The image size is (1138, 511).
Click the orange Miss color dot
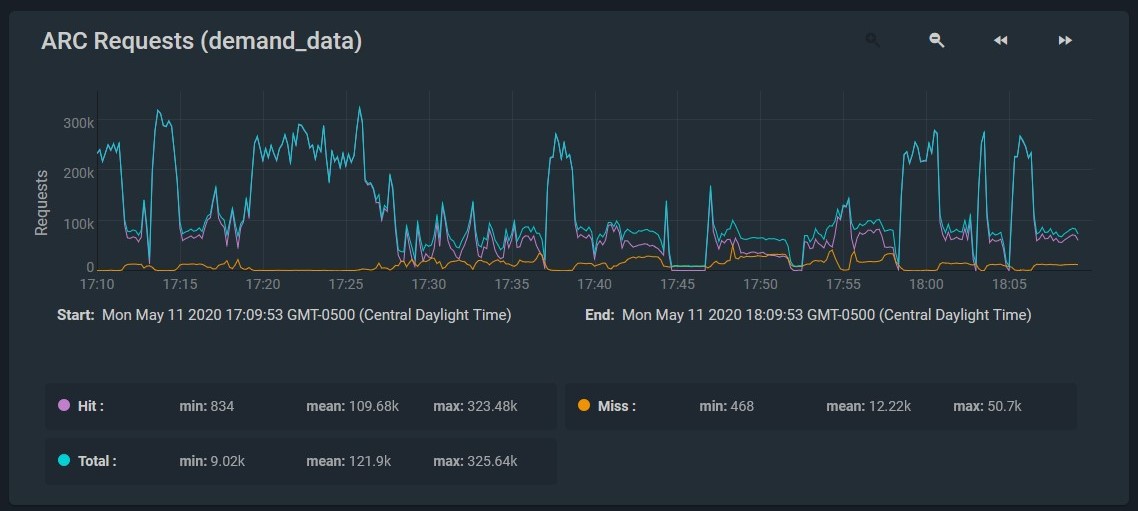[x=584, y=406]
